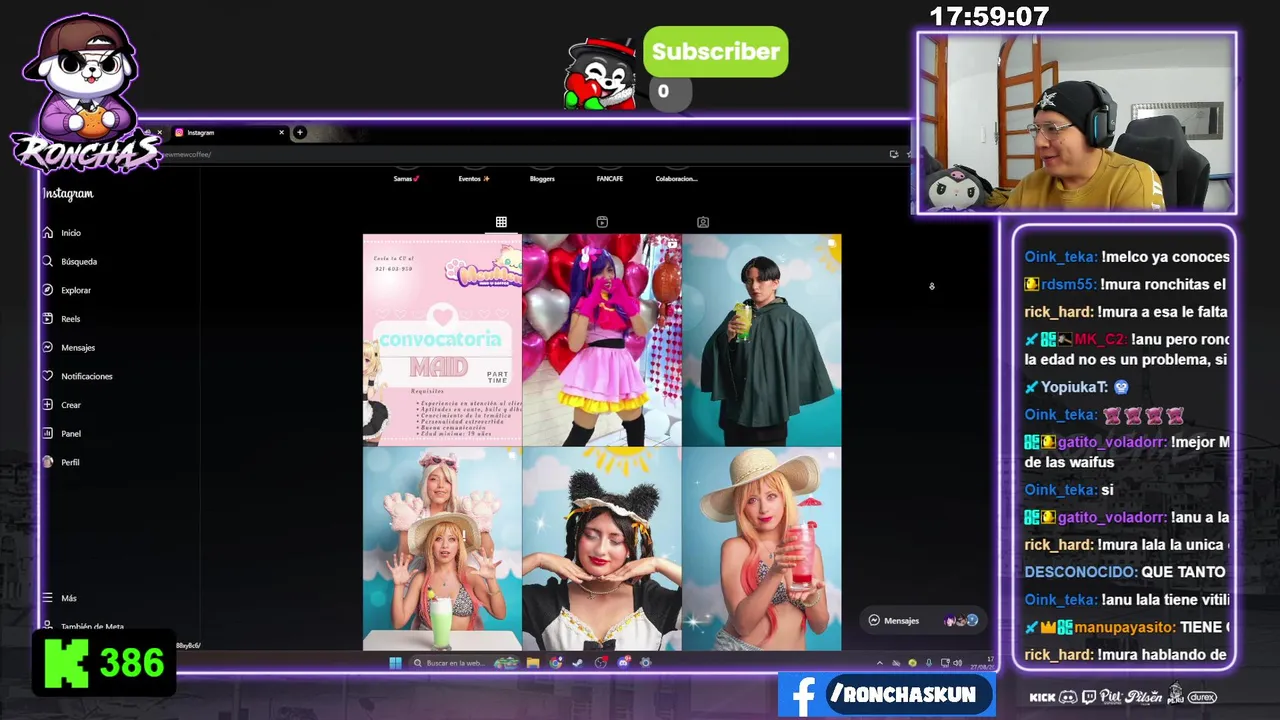
Task: Open a new browser tab
Action: (x=299, y=132)
